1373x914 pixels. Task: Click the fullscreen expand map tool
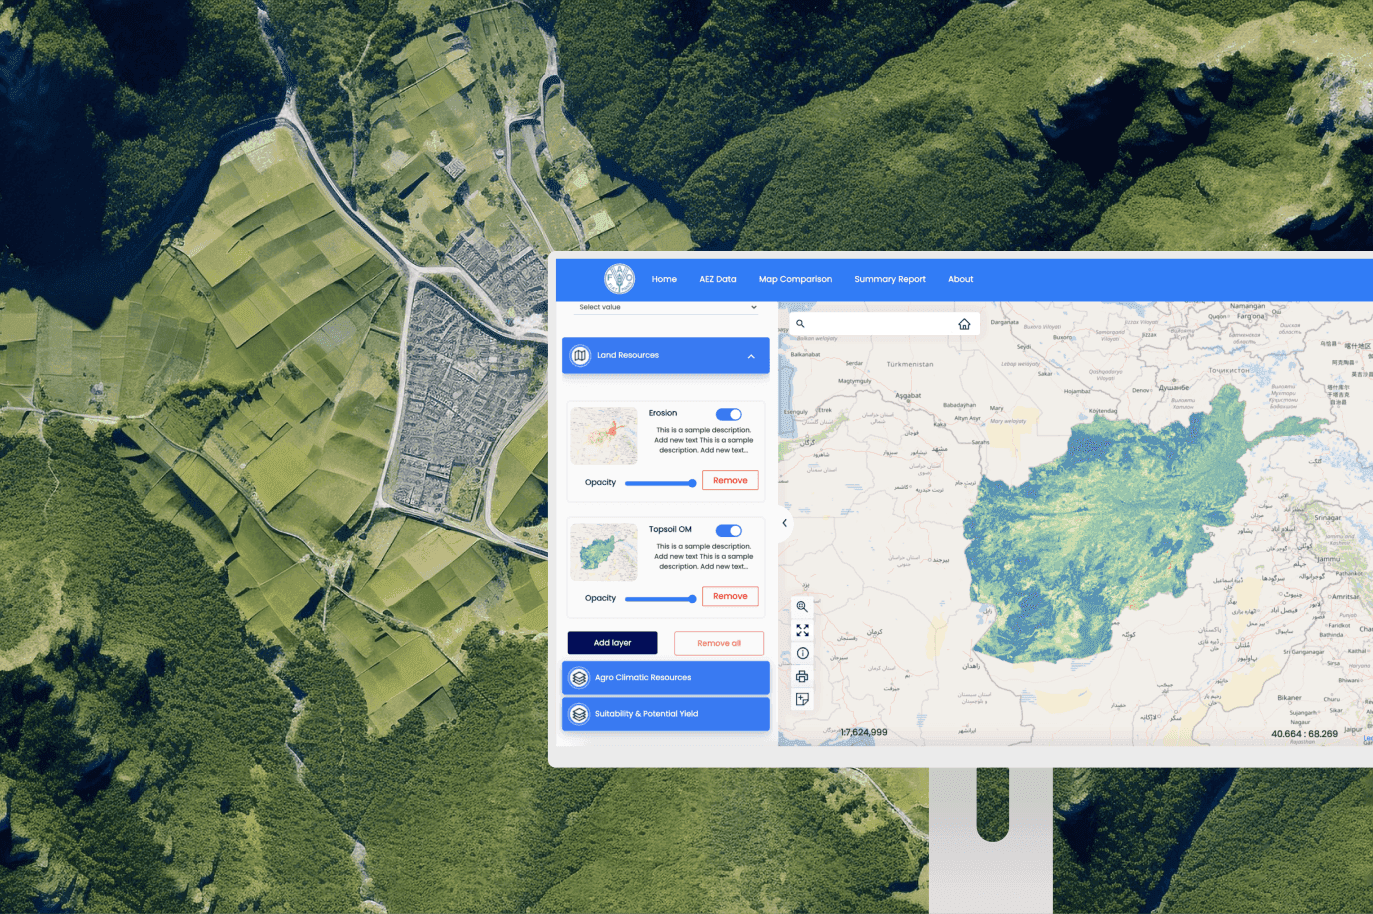[802, 630]
